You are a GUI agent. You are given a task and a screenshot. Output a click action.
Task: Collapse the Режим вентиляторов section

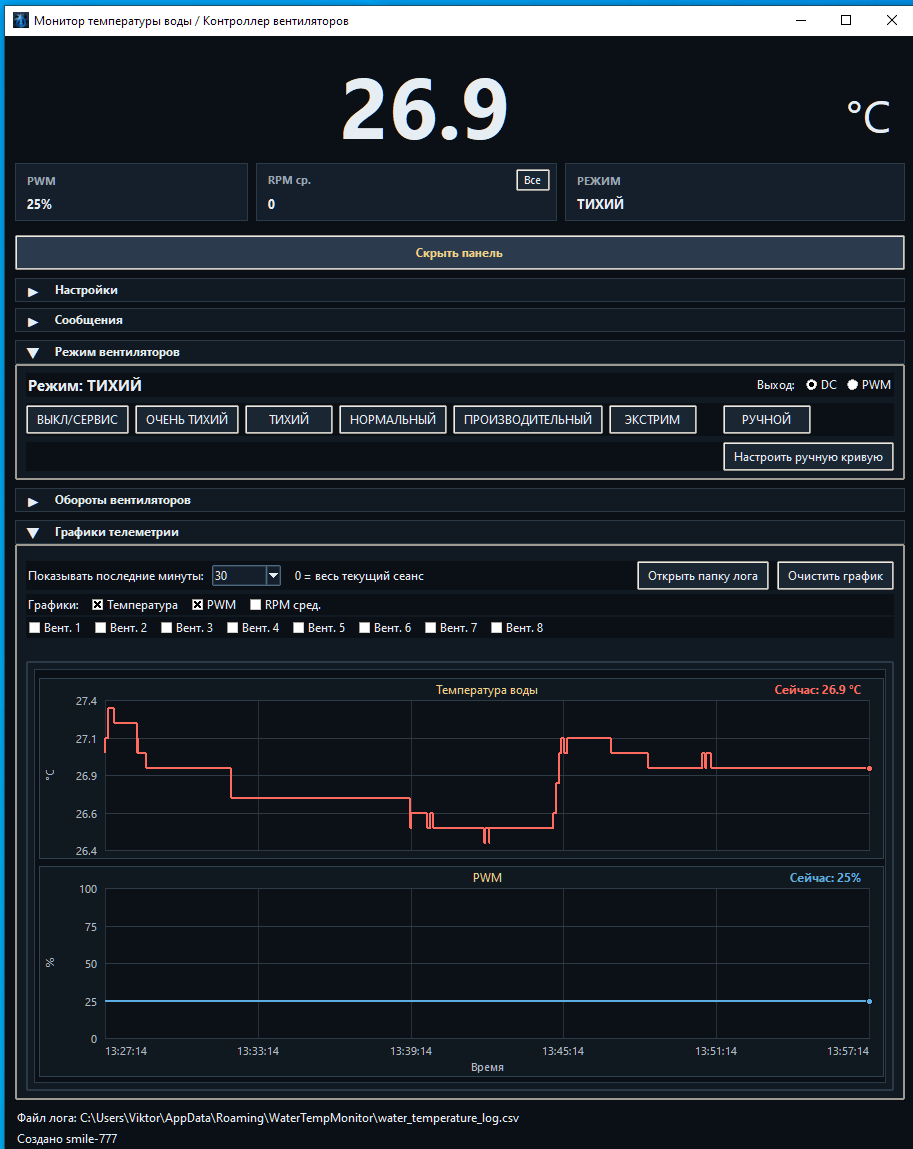tap(459, 352)
